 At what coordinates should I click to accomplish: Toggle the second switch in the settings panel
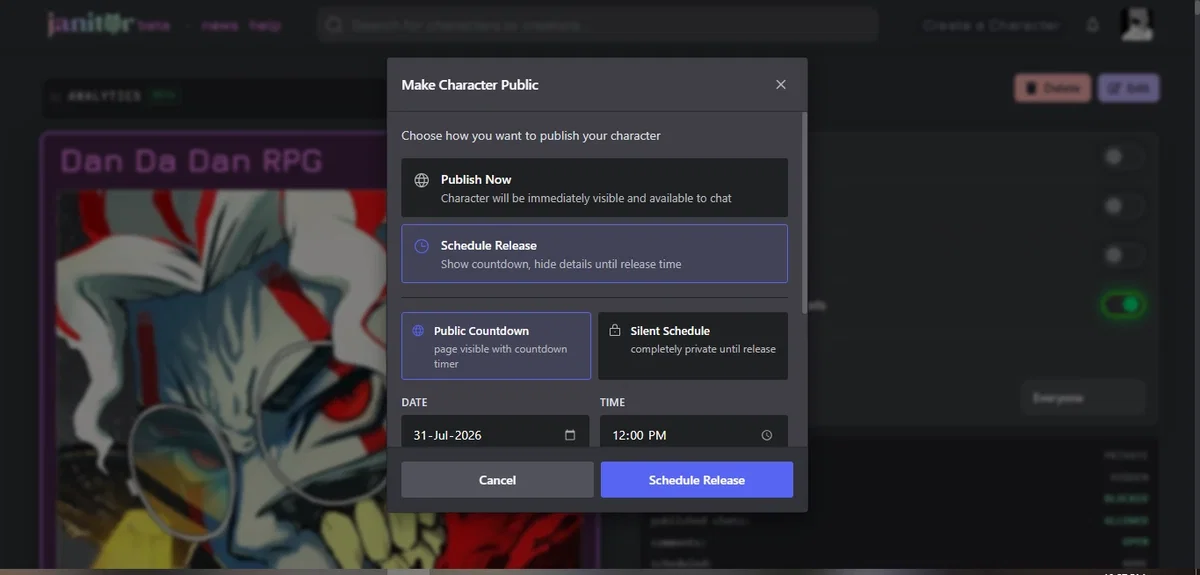(x=1122, y=205)
